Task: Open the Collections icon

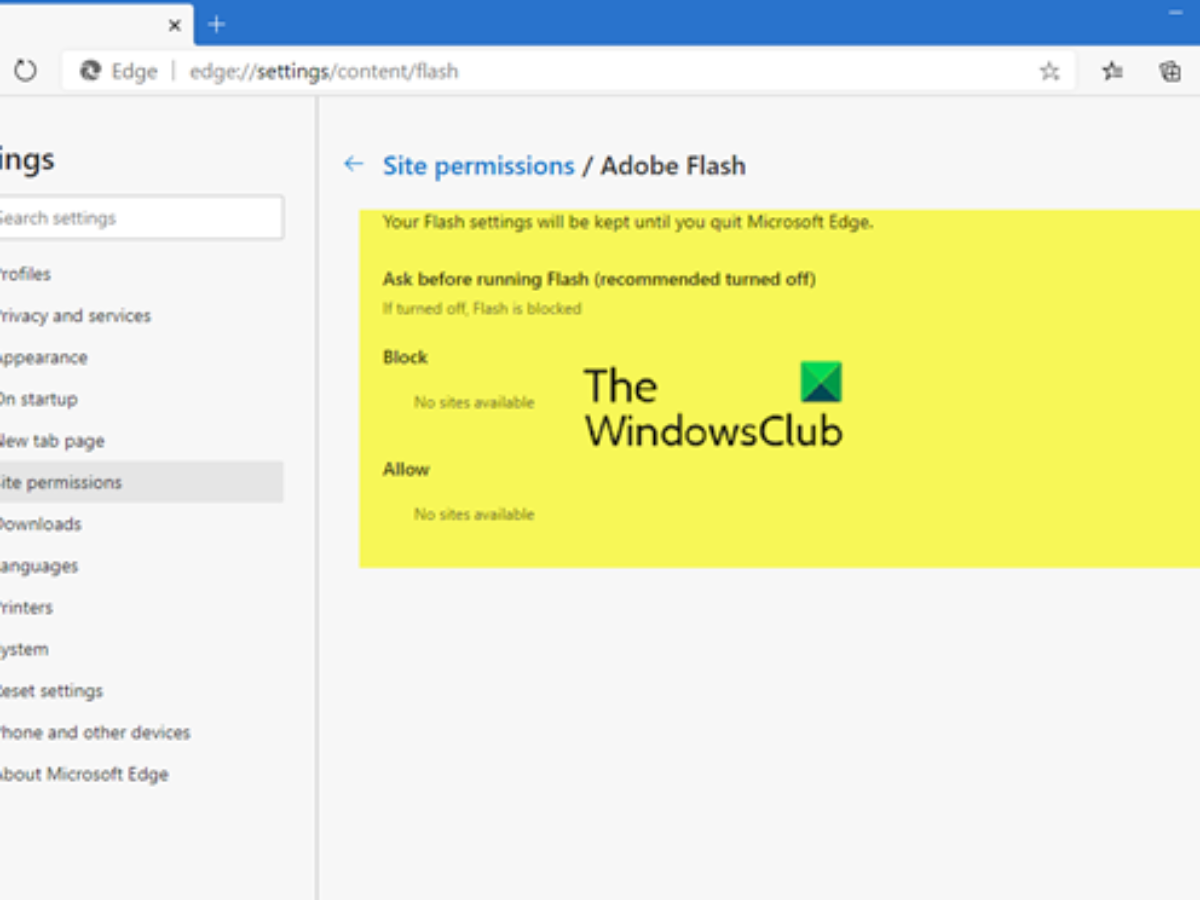Action: 1170,71
